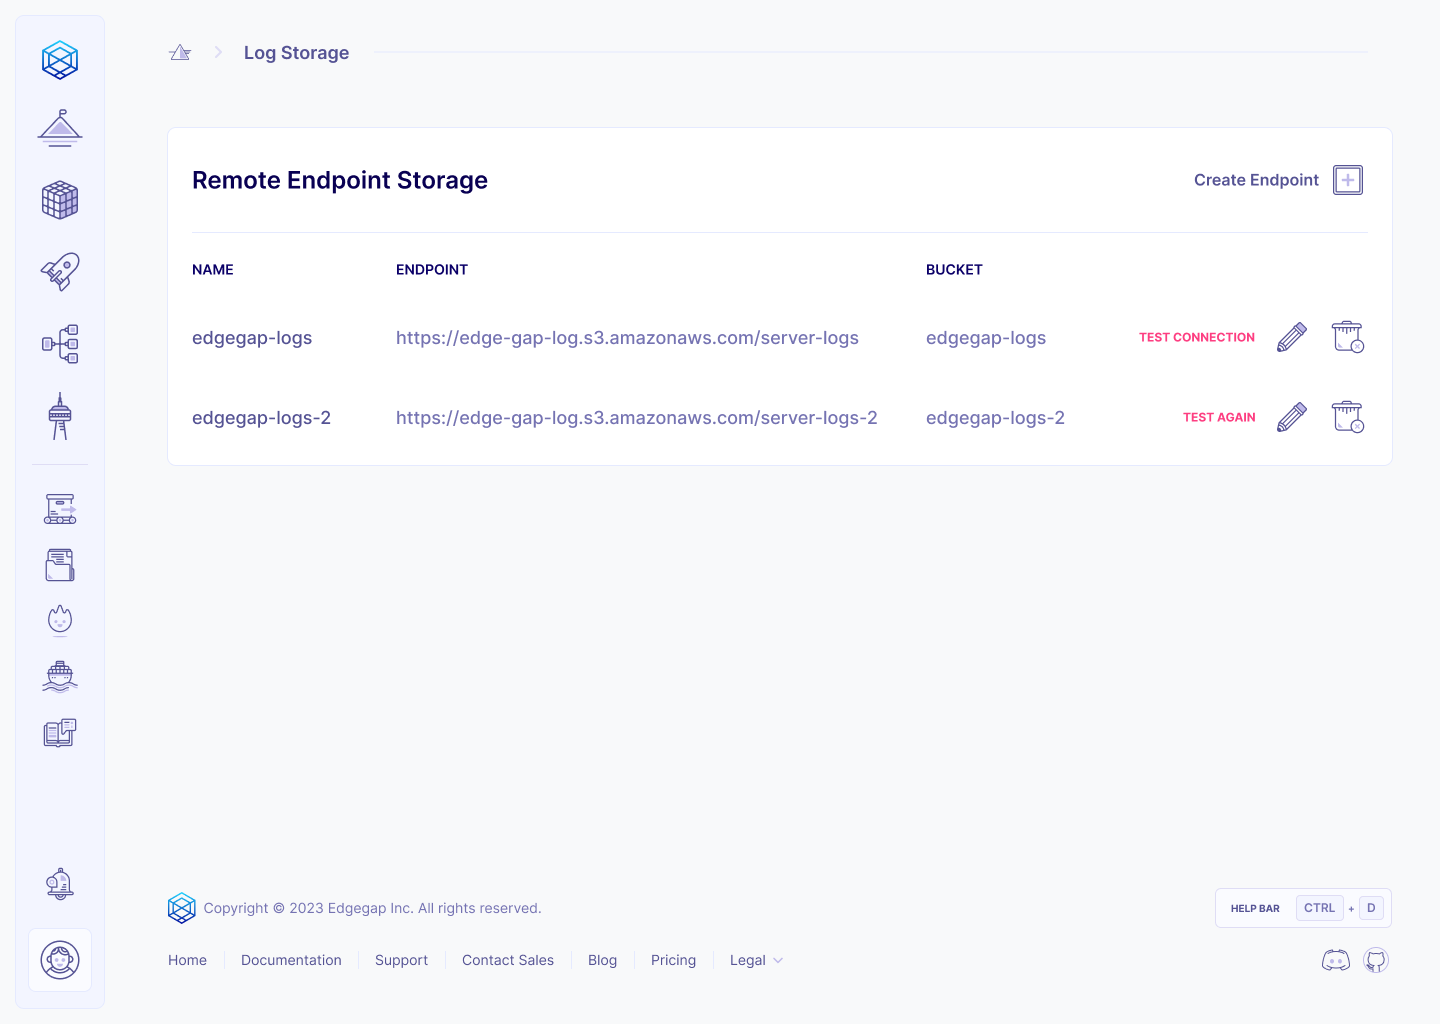Click the breadcrumb home icon

(x=180, y=53)
